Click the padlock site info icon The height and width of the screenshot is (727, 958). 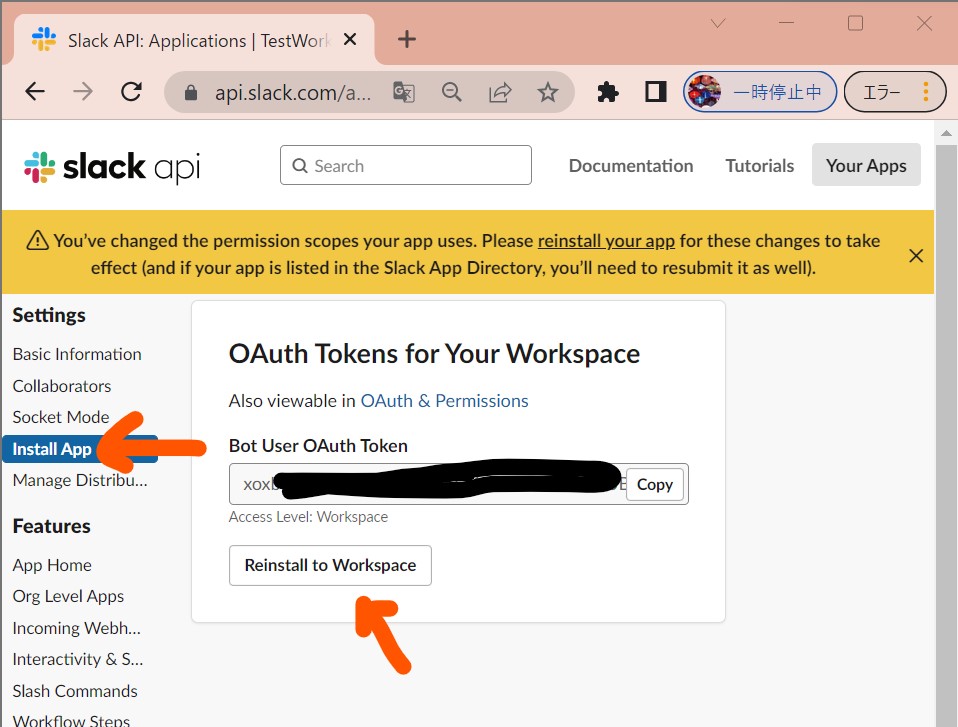191,93
